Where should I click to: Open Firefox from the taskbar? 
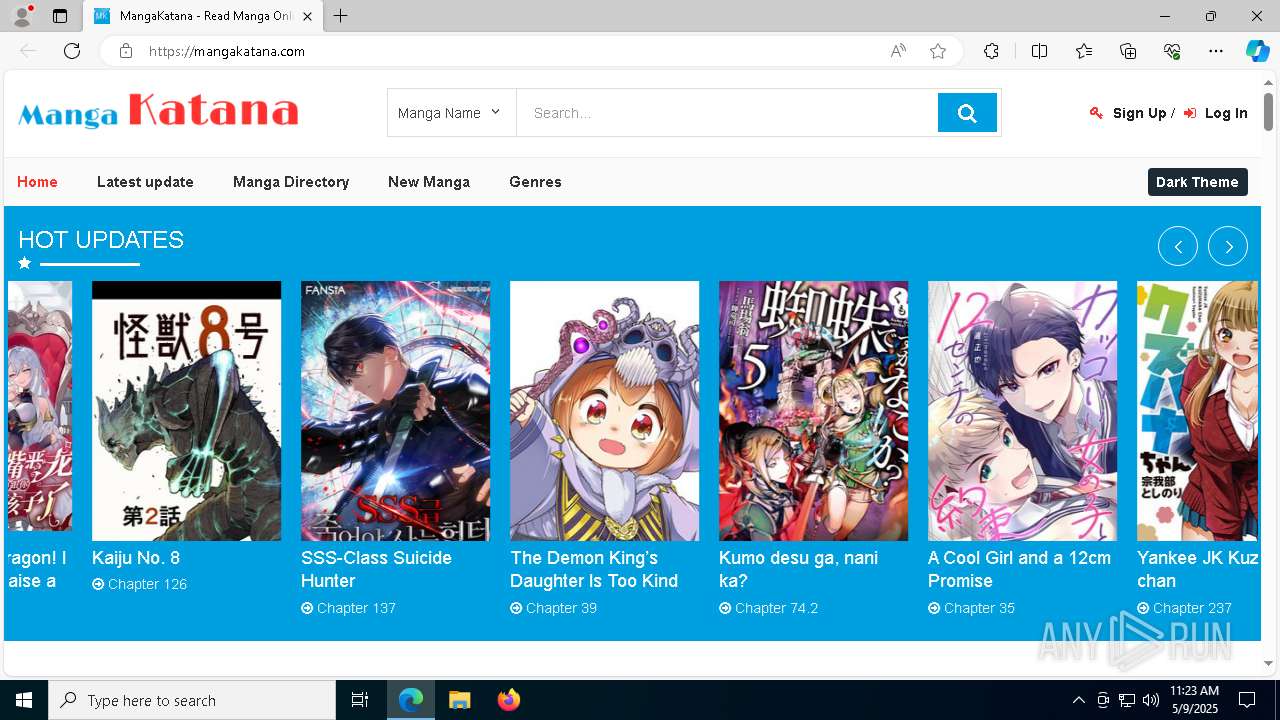tap(508, 700)
